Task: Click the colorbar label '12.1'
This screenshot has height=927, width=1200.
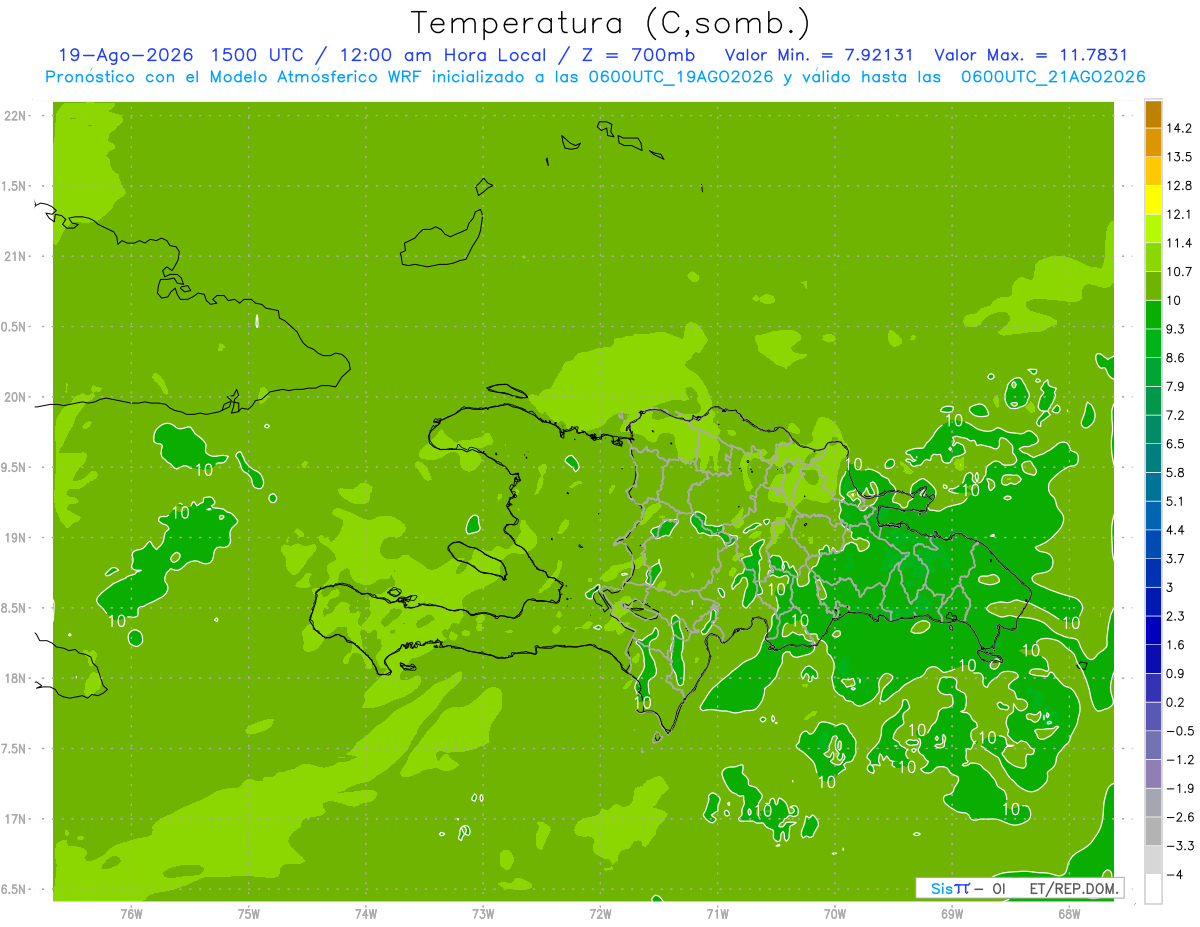Action: [x=1179, y=214]
